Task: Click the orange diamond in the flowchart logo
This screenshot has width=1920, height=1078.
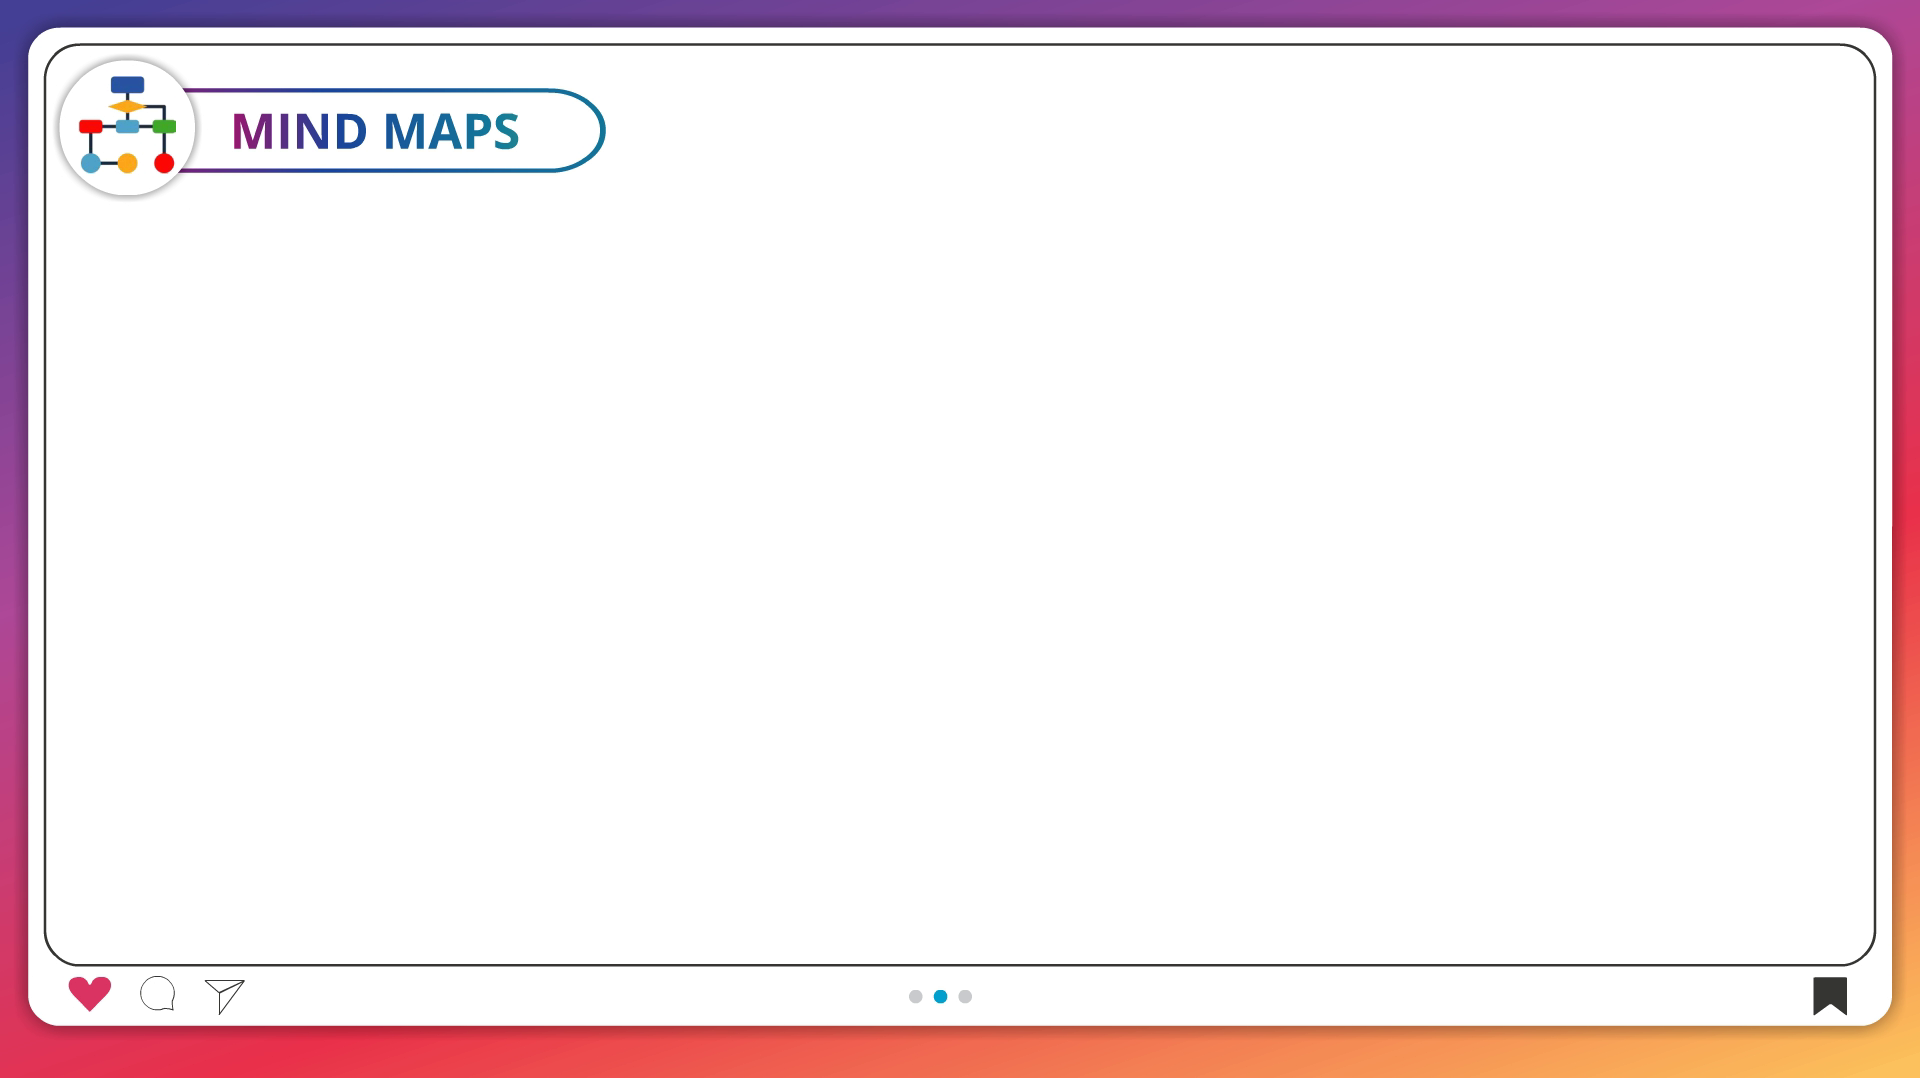Action: (x=127, y=106)
